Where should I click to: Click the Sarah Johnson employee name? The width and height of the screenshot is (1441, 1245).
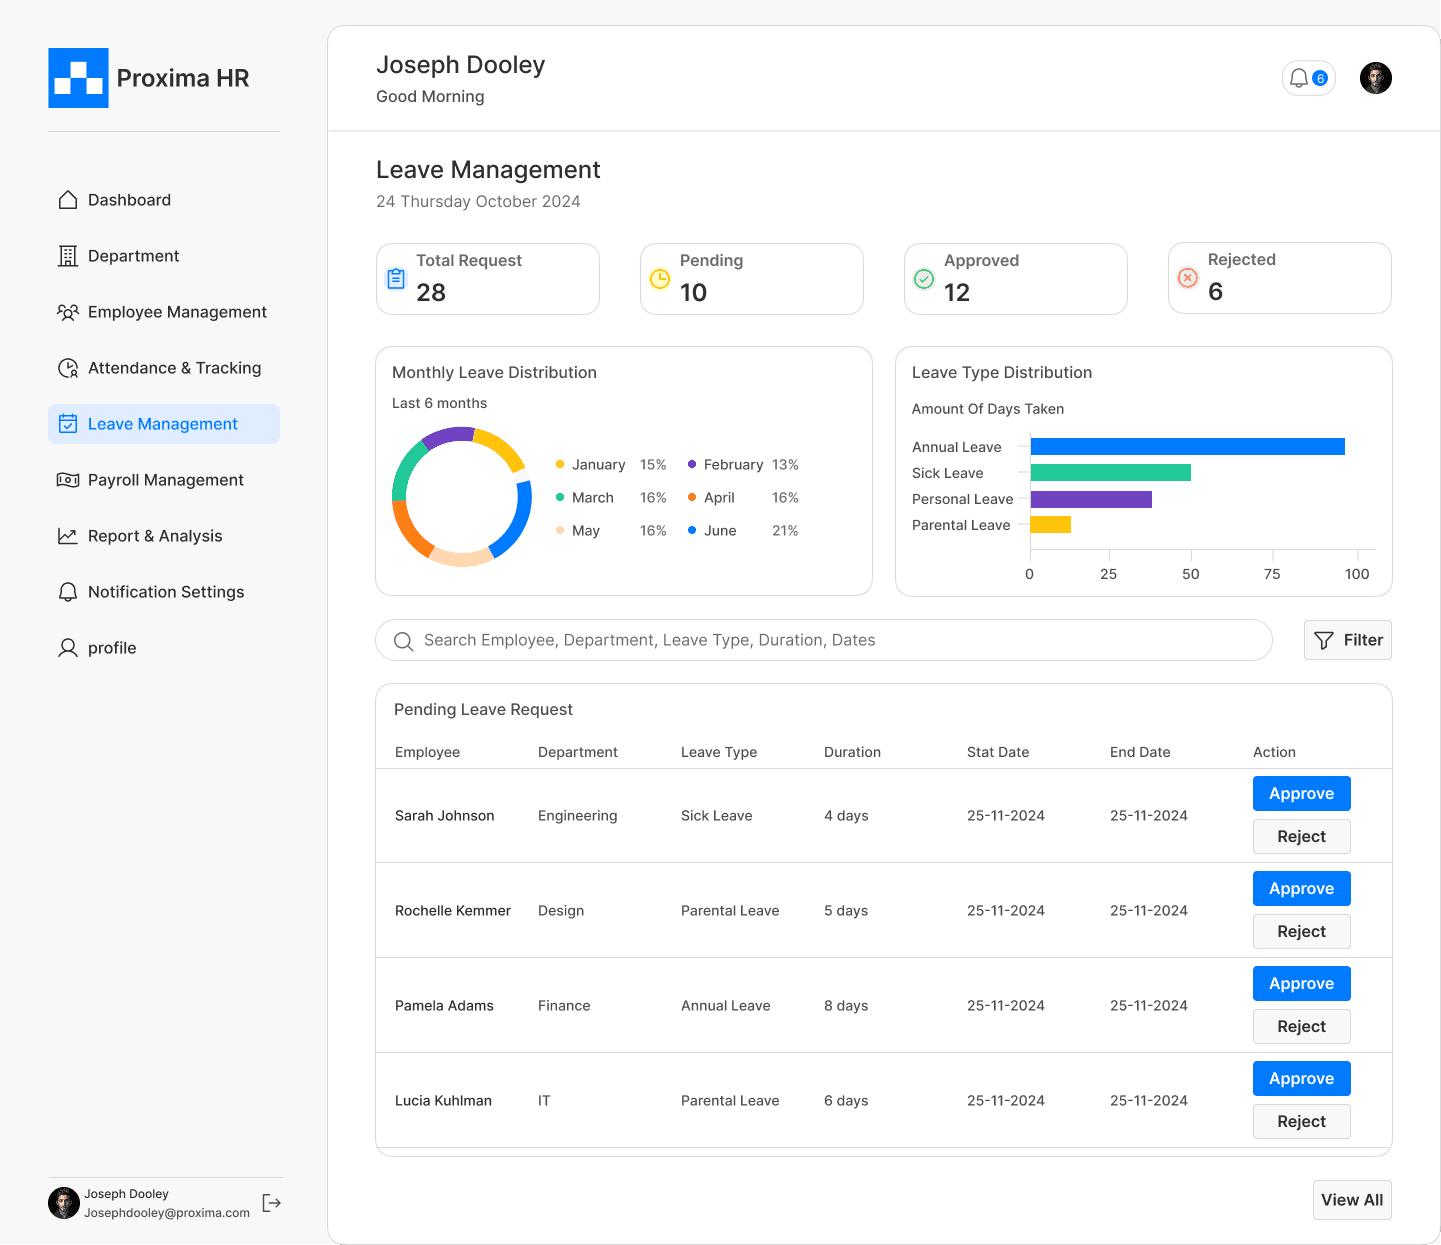pos(445,816)
